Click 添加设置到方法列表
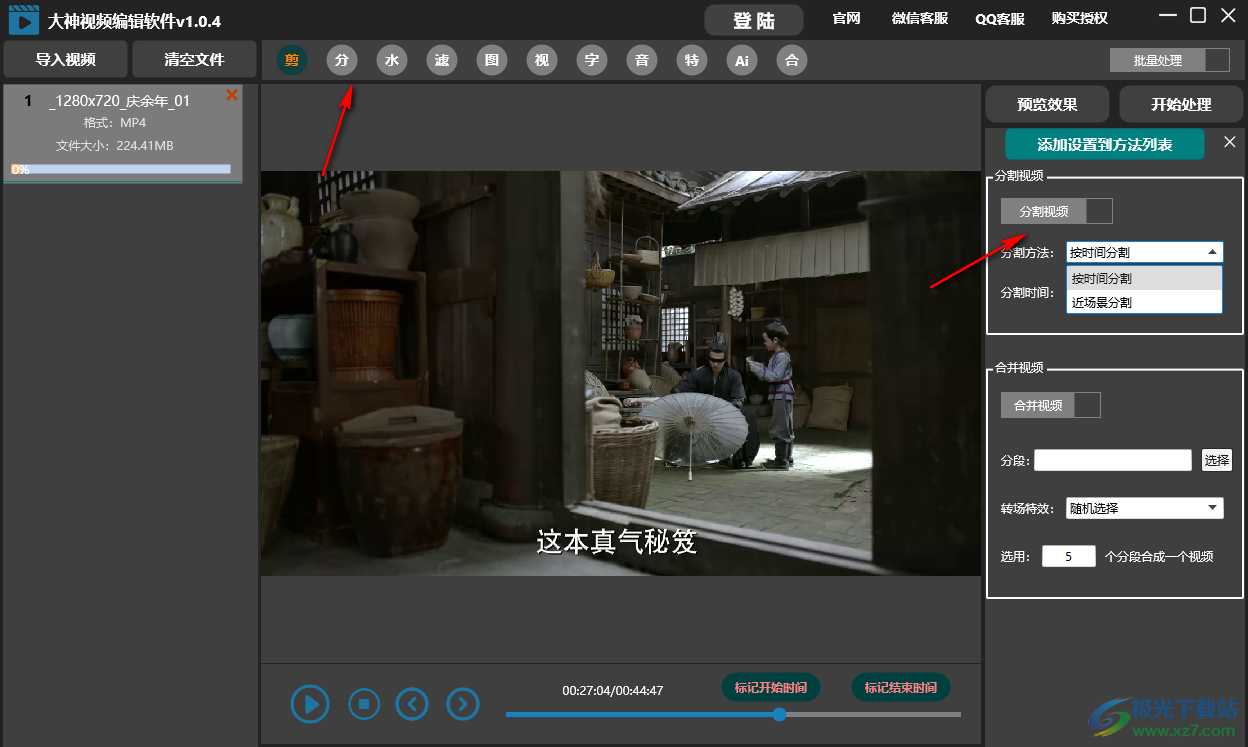This screenshot has height=747, width=1248. coord(1105,144)
